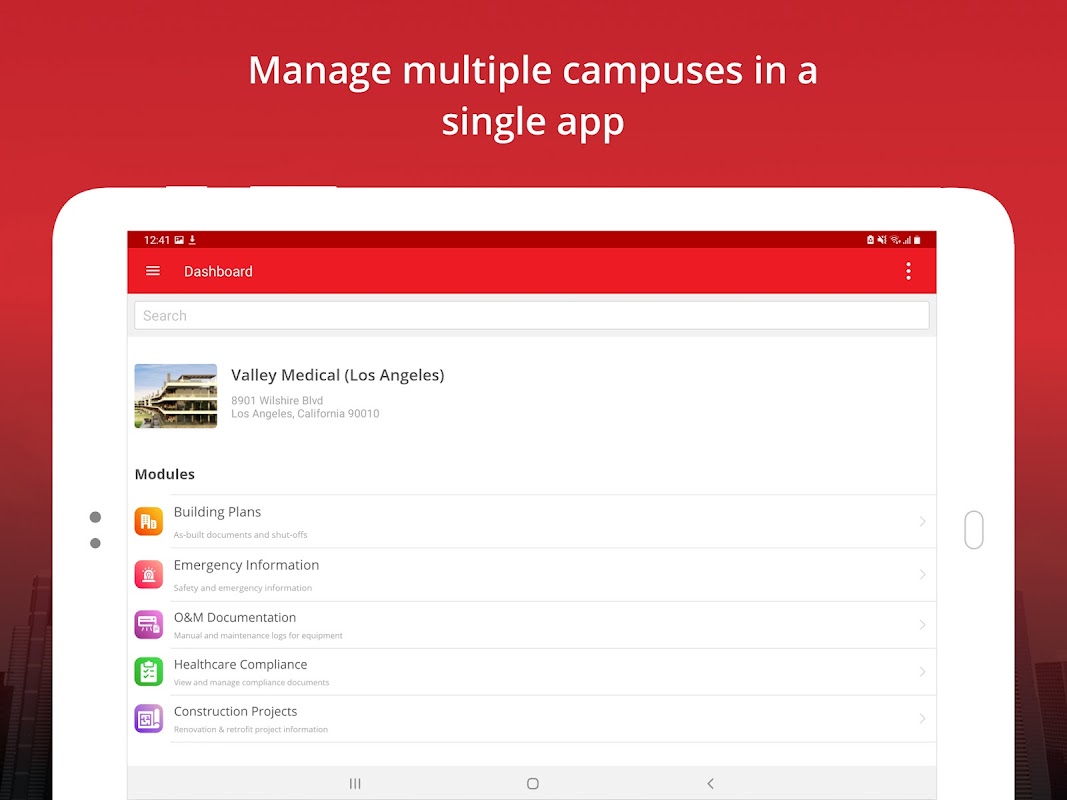Click the status bar download icon
This screenshot has width=1067, height=800.
(x=193, y=239)
